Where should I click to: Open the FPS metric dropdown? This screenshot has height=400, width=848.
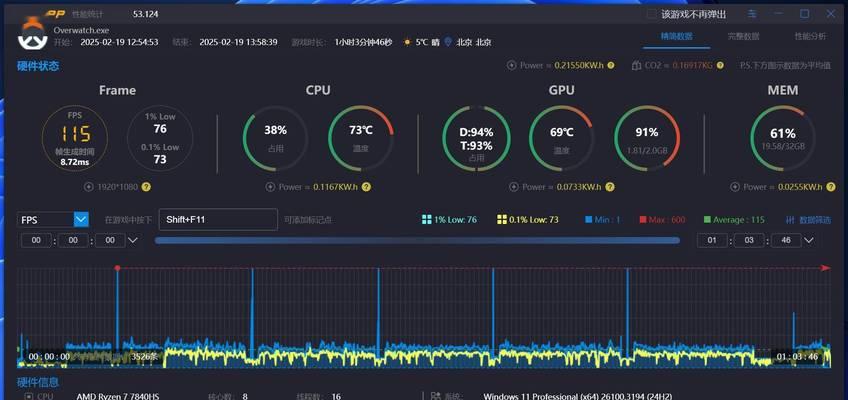coord(81,219)
